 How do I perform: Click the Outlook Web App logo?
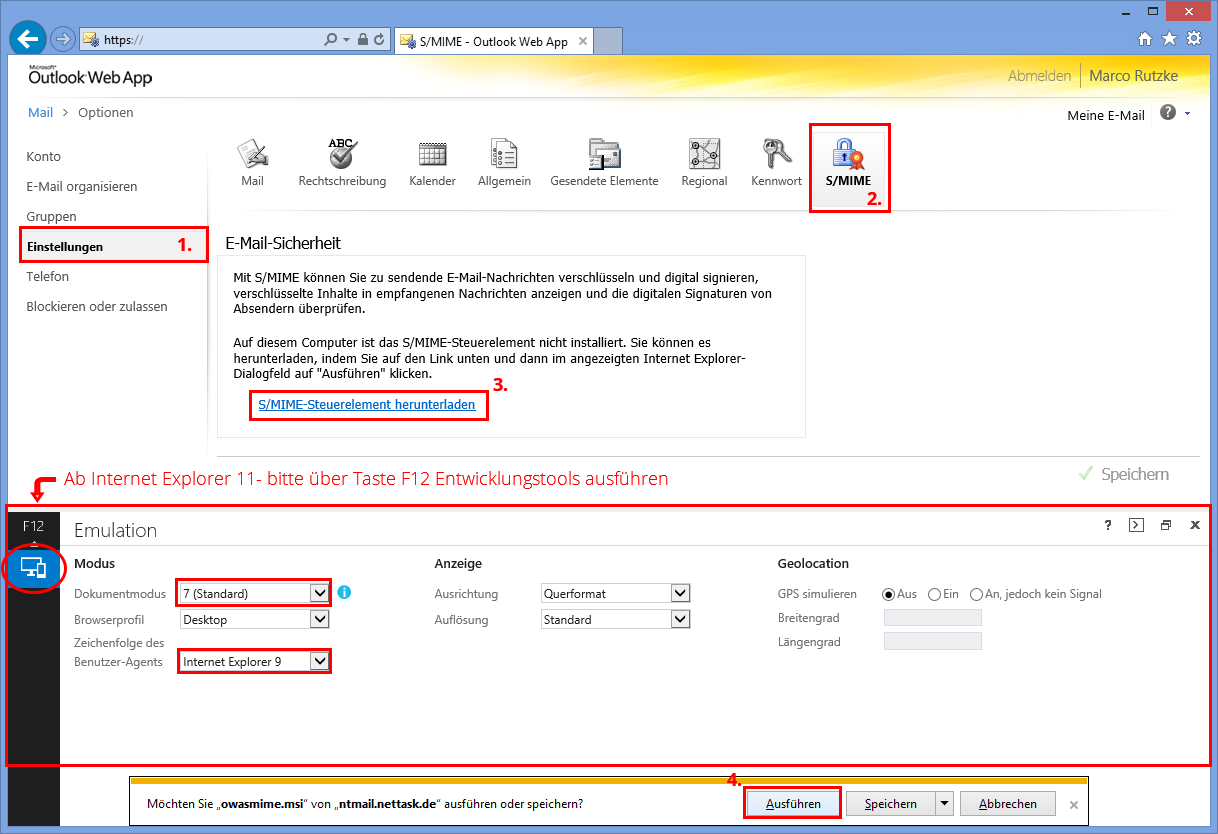[x=90, y=76]
